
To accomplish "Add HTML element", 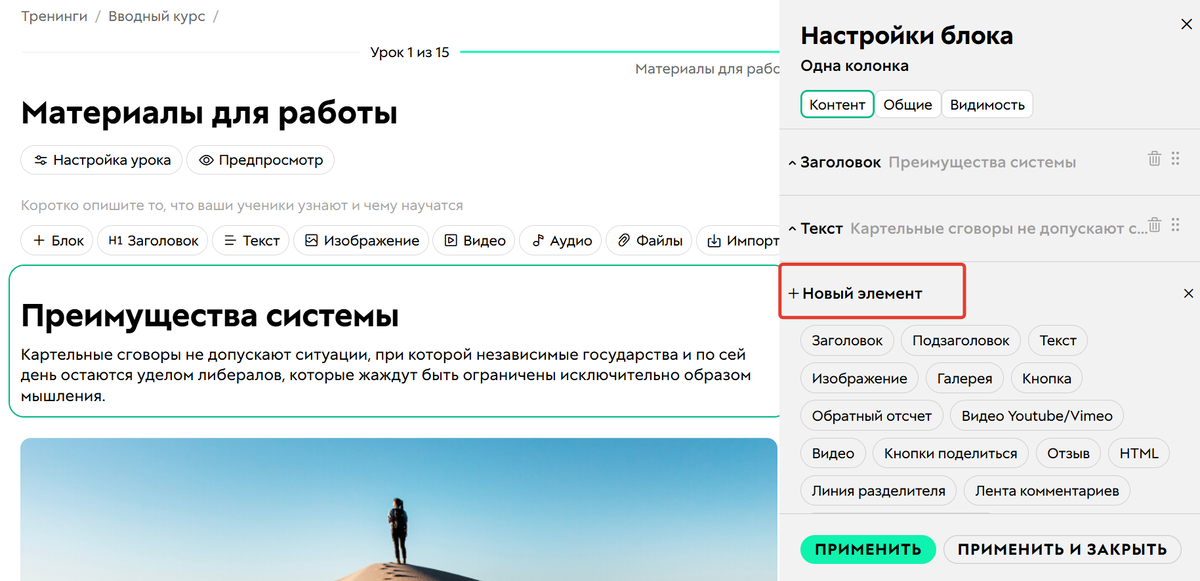I will coord(1139,453).
